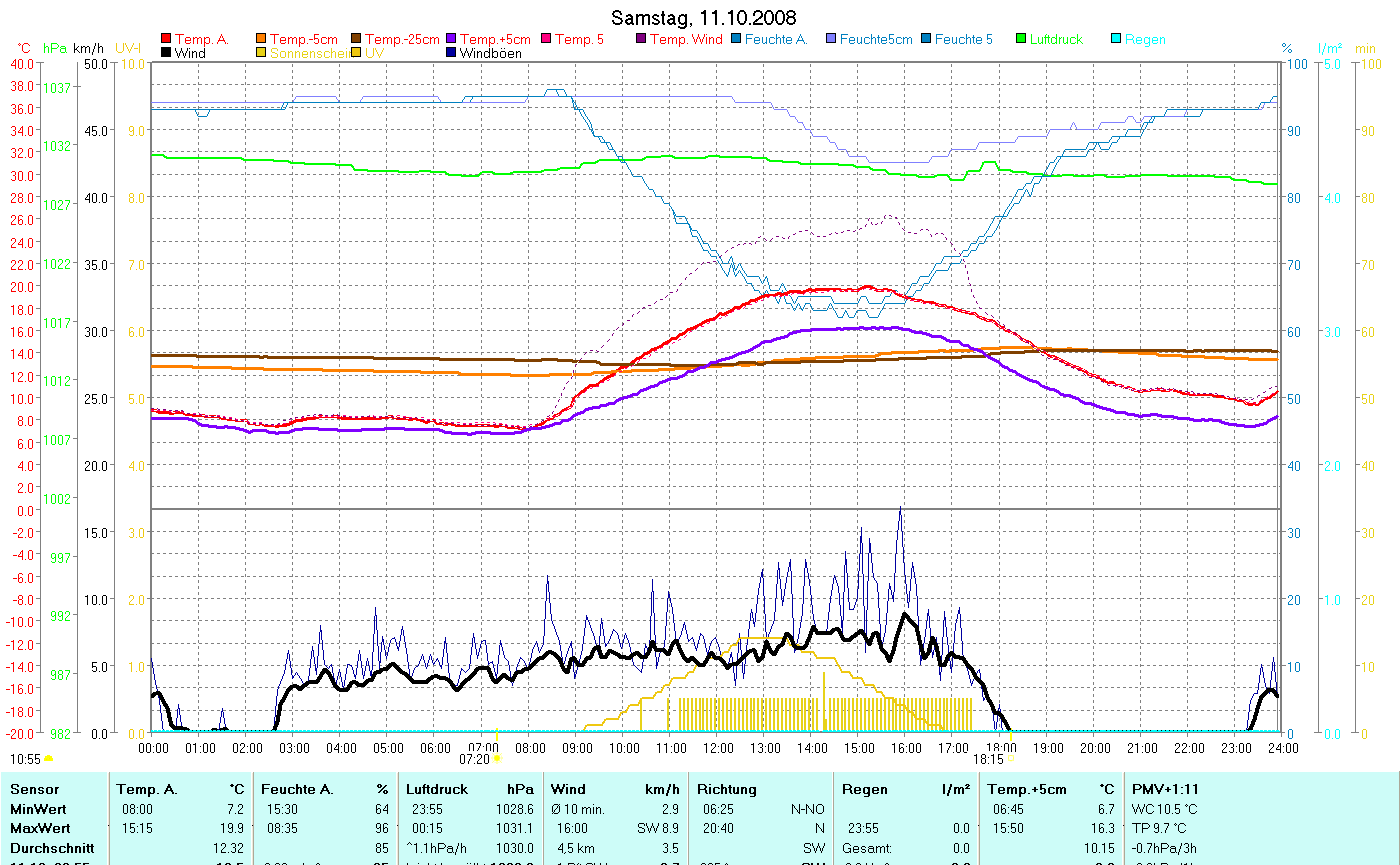This screenshot has width=1400, height=865.
Task: Click the sunset marker at 18:15
Action: (1010, 759)
